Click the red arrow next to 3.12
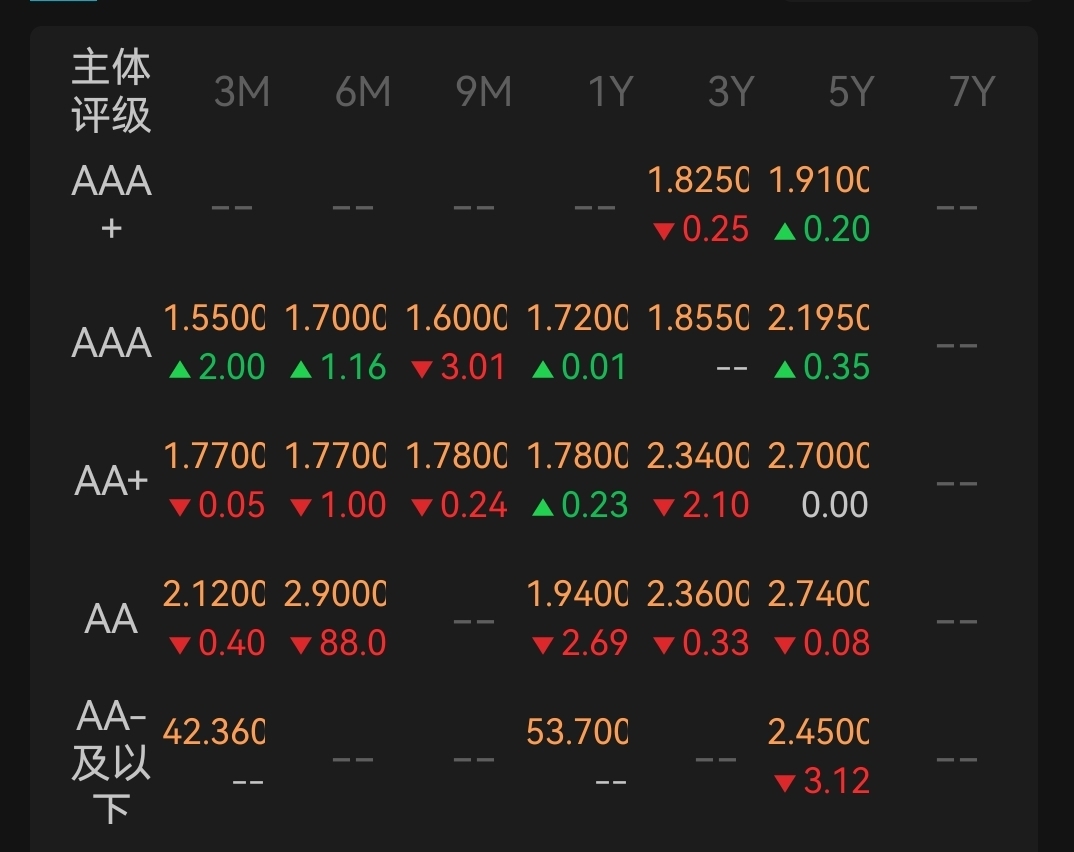The height and width of the screenshot is (852, 1074). 784,783
